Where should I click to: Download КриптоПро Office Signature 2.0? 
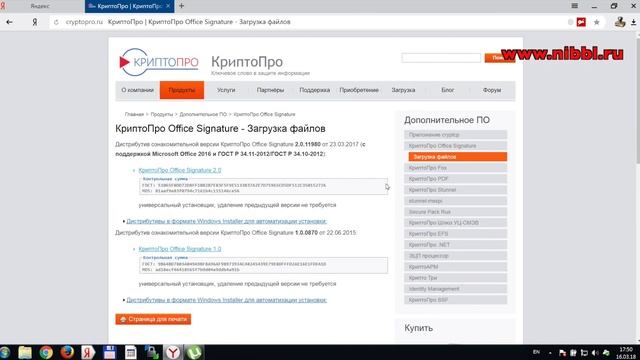pyautogui.click(x=180, y=170)
